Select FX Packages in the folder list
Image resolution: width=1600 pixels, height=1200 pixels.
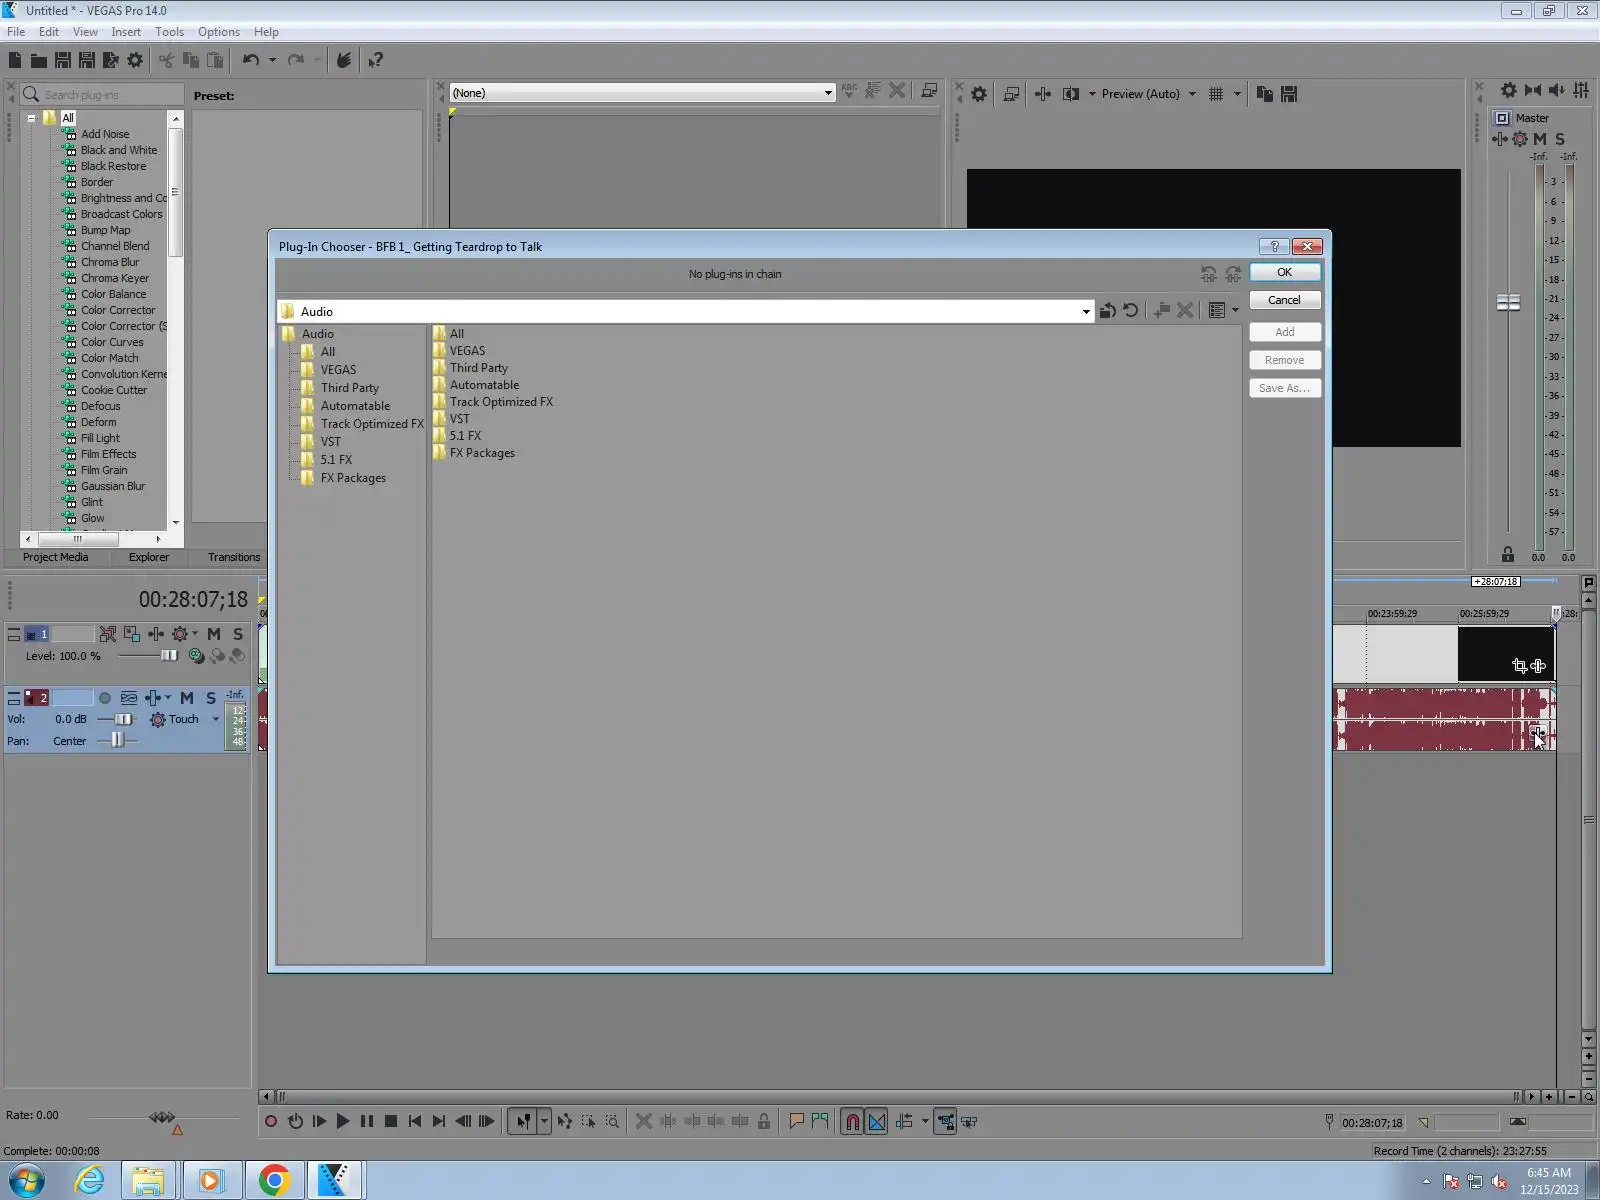(482, 453)
